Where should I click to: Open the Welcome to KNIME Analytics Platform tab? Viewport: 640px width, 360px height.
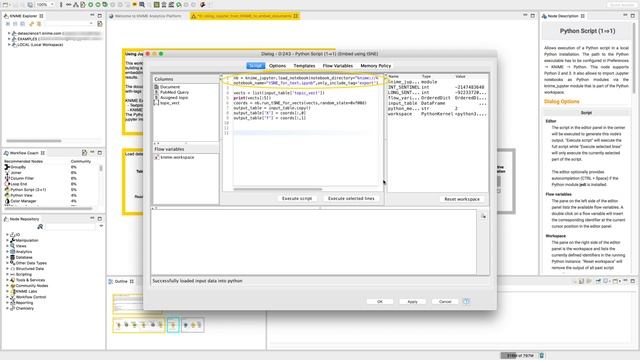tap(147, 16)
